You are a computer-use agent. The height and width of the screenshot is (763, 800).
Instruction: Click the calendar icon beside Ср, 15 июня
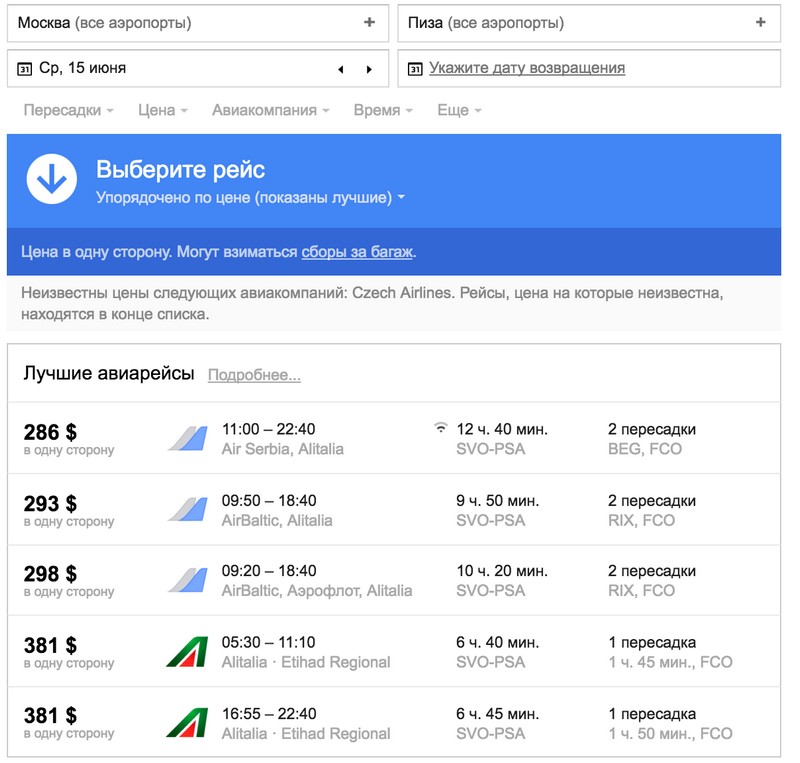coord(24,69)
